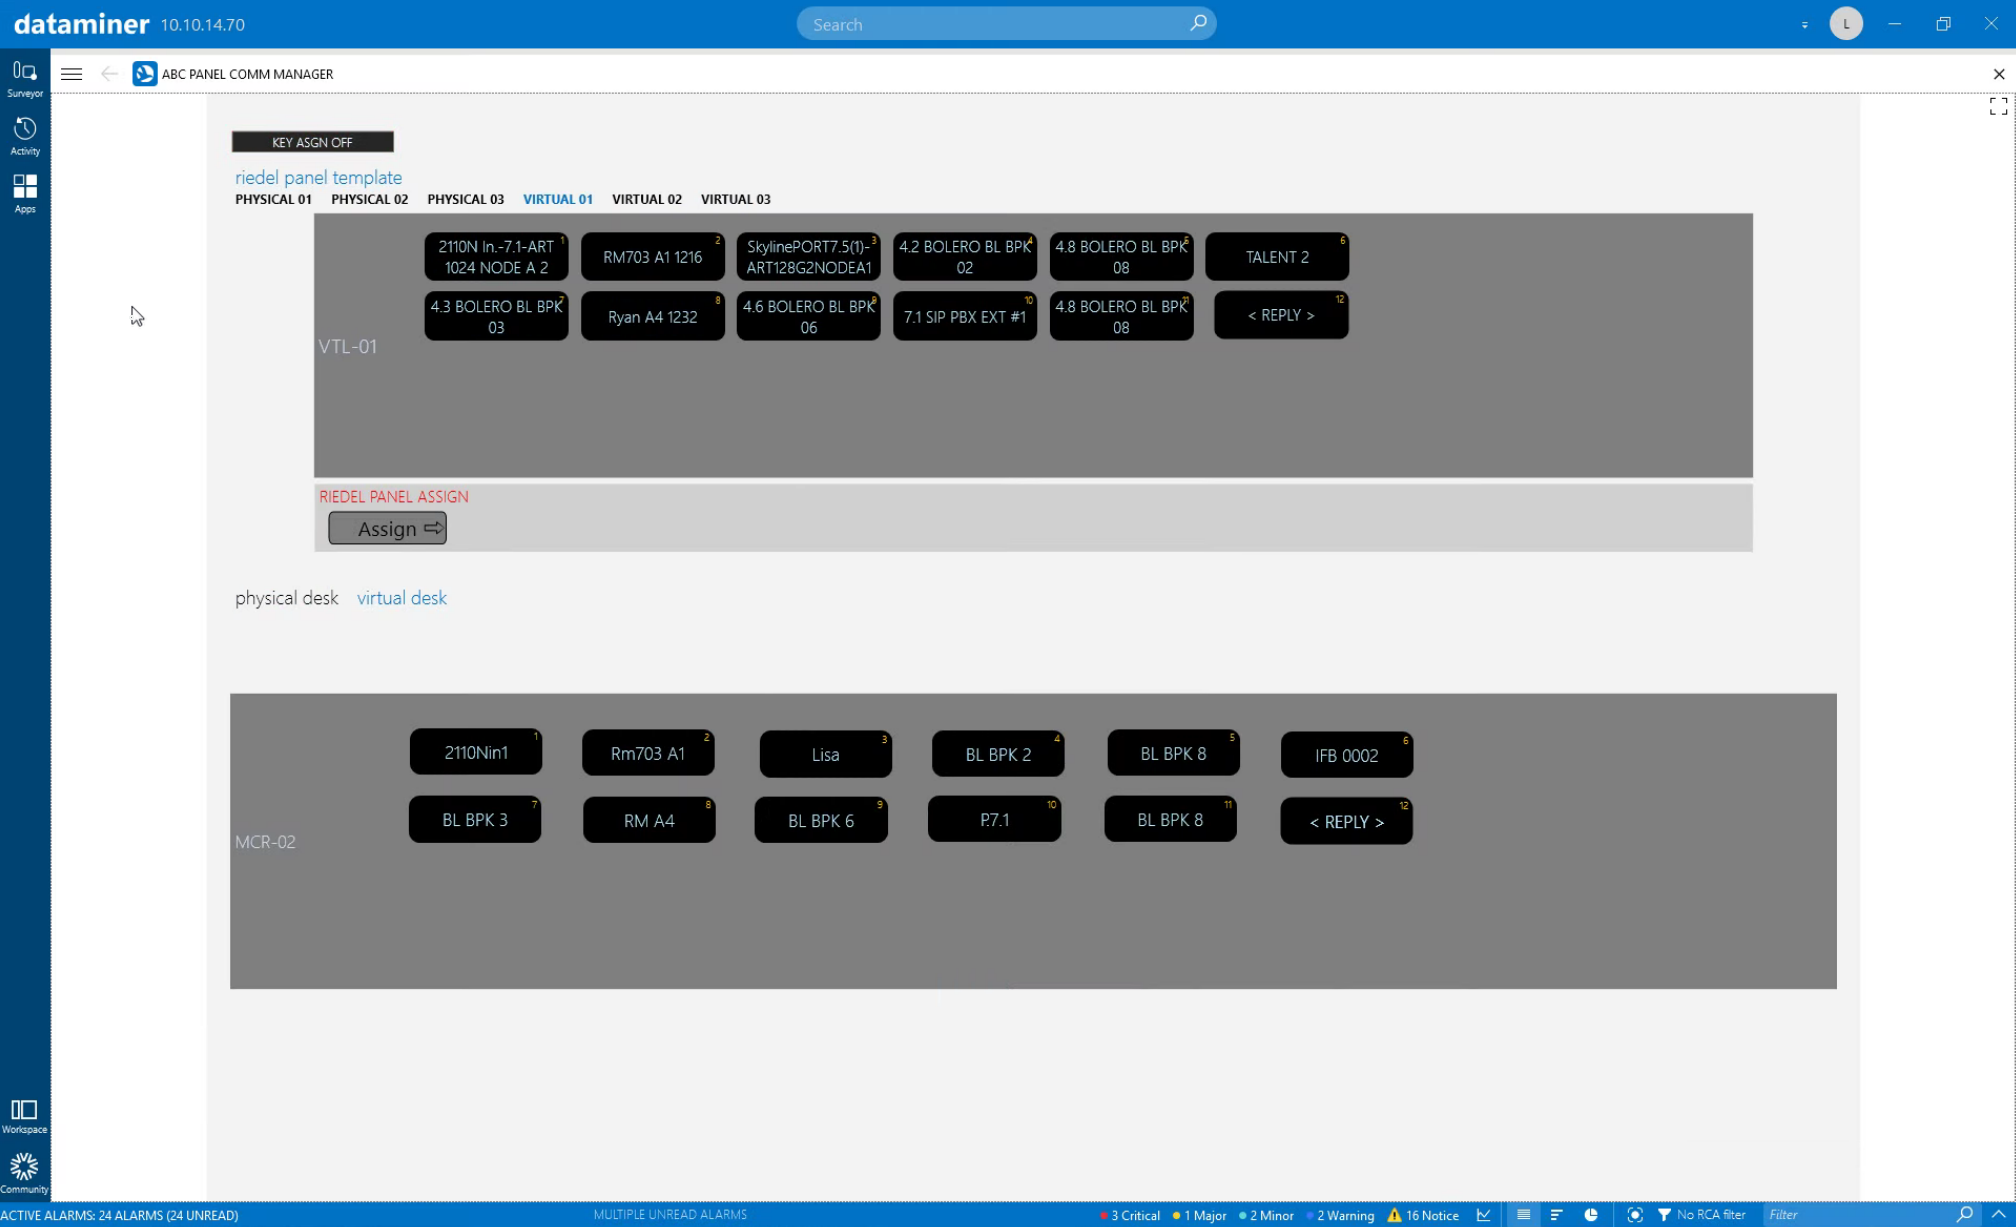The height and width of the screenshot is (1227, 2016).
Task: Click the RM703 A1 1216 key
Action: [653, 257]
